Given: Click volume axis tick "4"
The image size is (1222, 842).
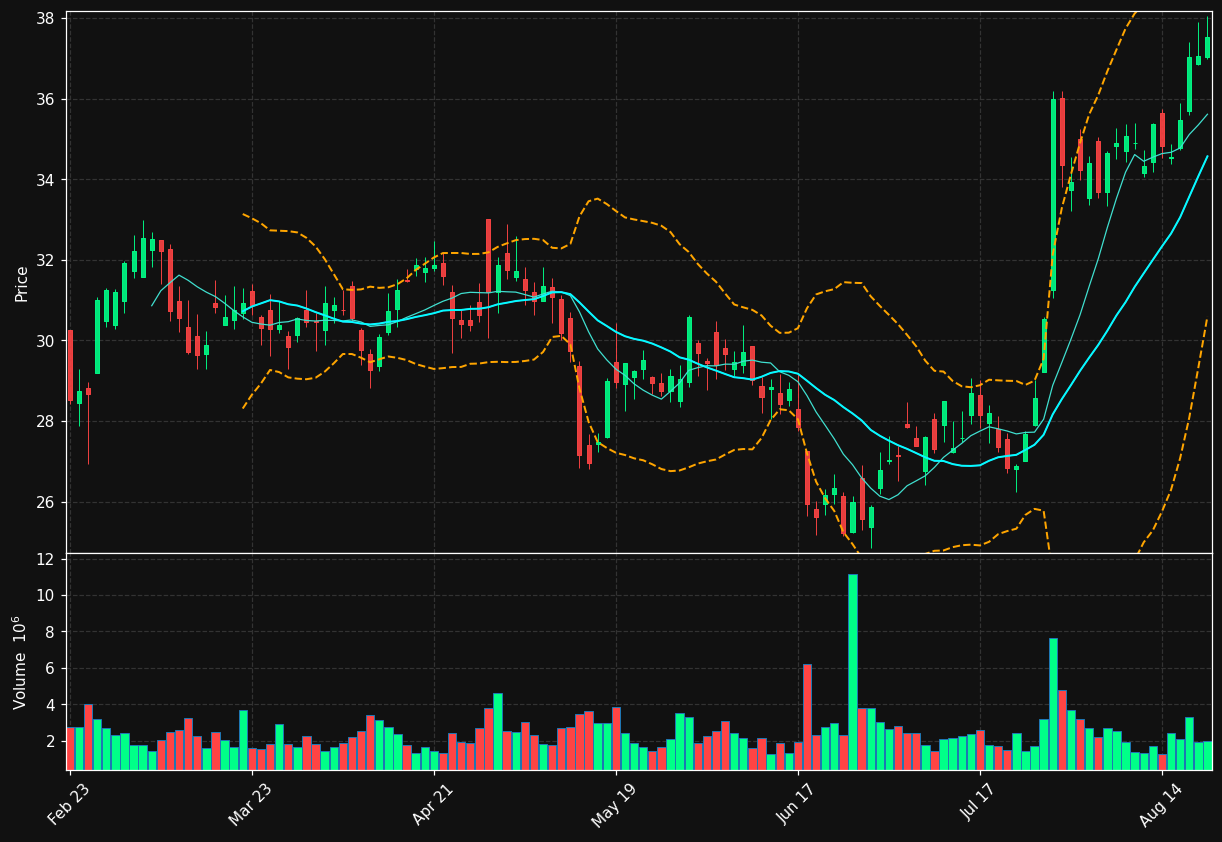Looking at the screenshot, I should (50, 705).
